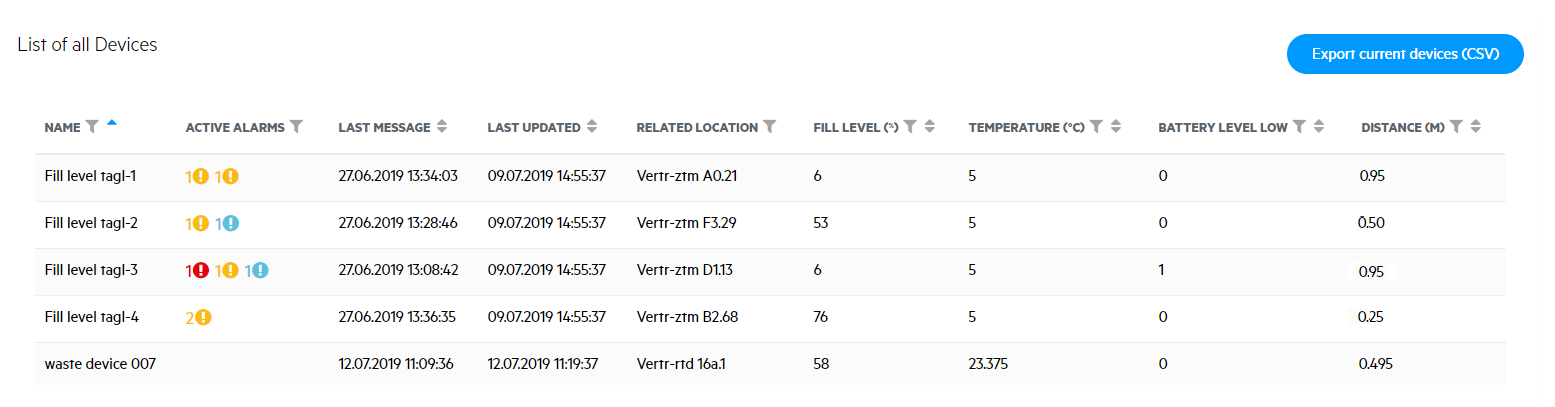Screen dimensions: 1555x407
Task: Sort table by Last Updated
Action: tap(591, 127)
